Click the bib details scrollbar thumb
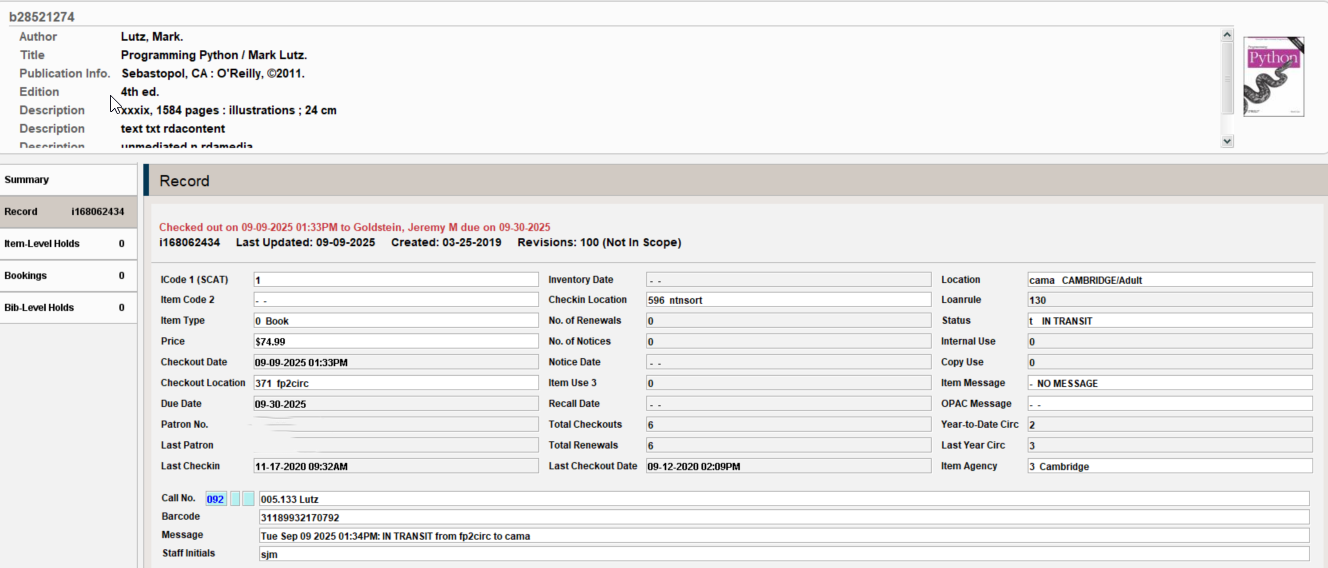The width and height of the screenshot is (1328, 568). pos(1227,80)
